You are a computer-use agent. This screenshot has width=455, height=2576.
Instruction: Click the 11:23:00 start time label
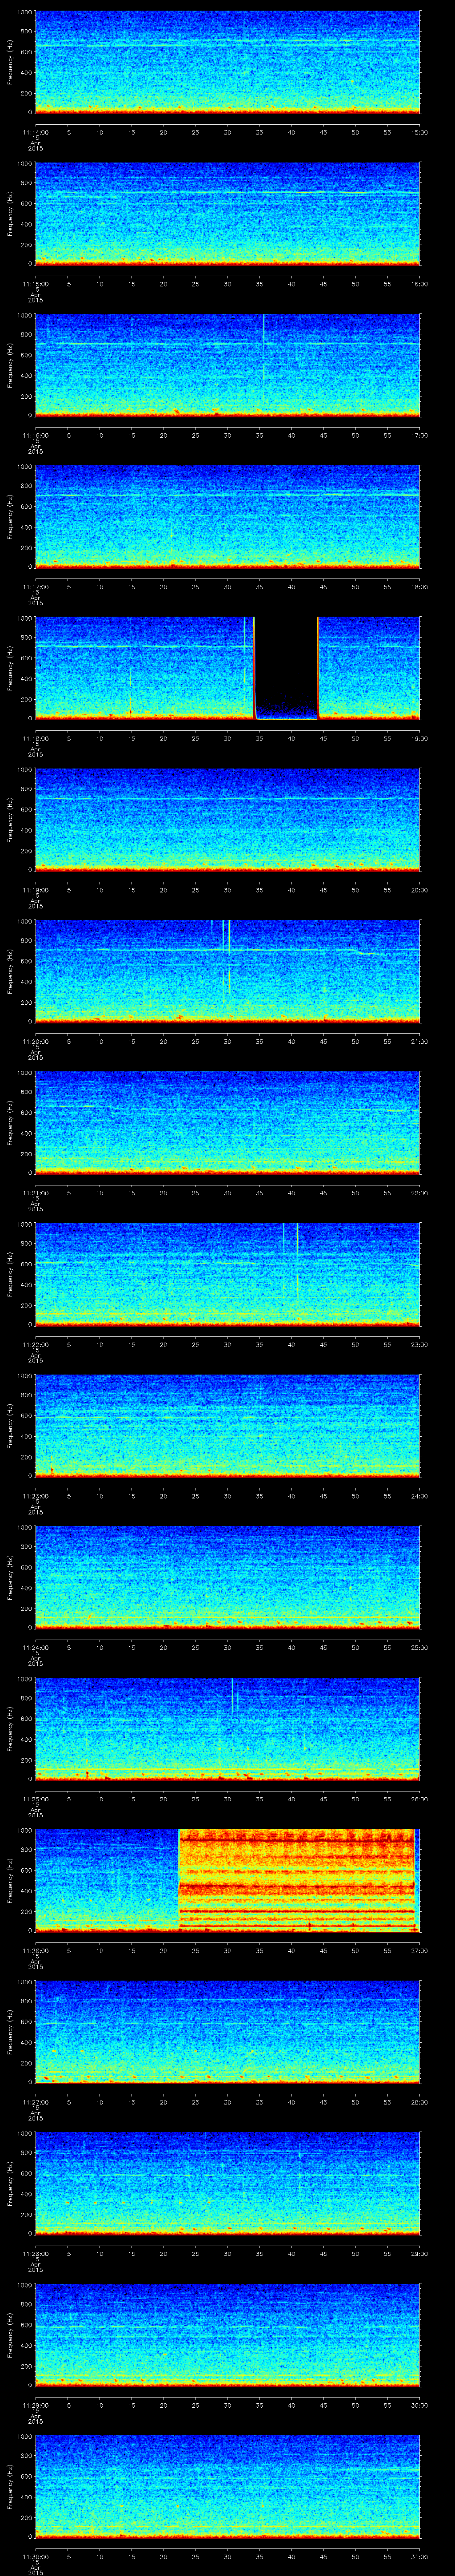pyautogui.click(x=35, y=1496)
